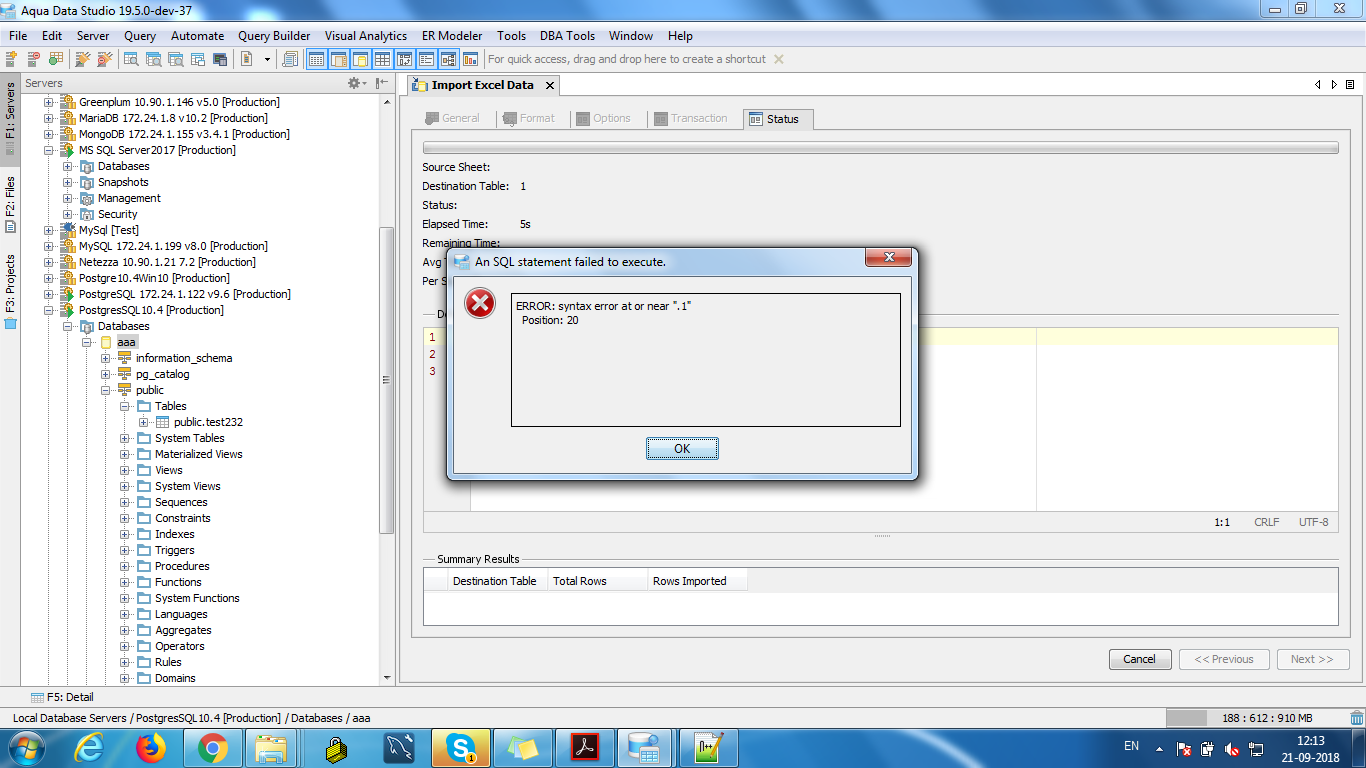
Task: Click the UTF-8 encoding indicator
Action: 1313,522
